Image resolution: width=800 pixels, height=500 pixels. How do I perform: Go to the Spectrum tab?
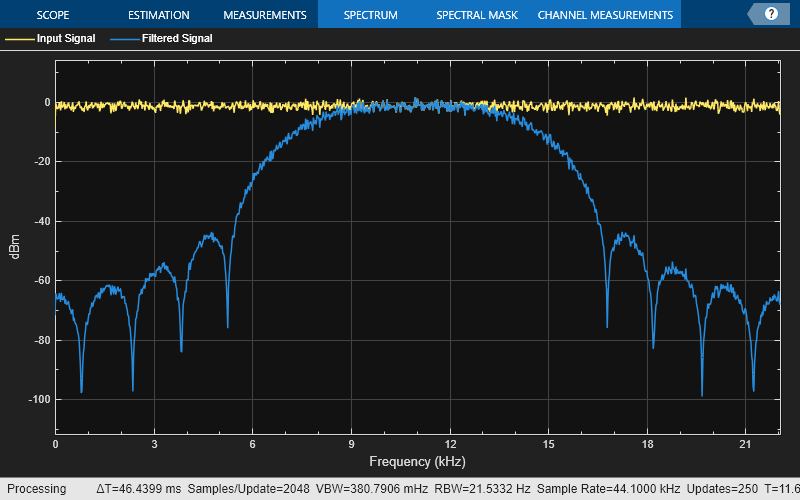370,15
